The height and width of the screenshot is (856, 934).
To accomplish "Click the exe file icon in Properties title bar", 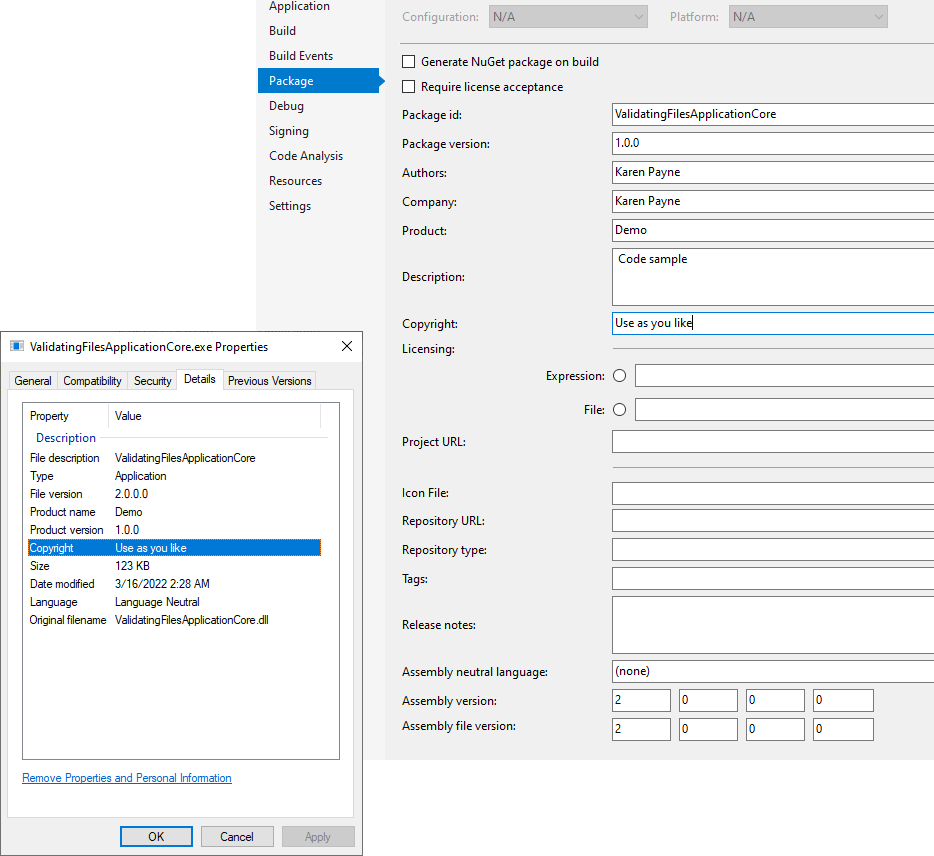I will pos(17,346).
